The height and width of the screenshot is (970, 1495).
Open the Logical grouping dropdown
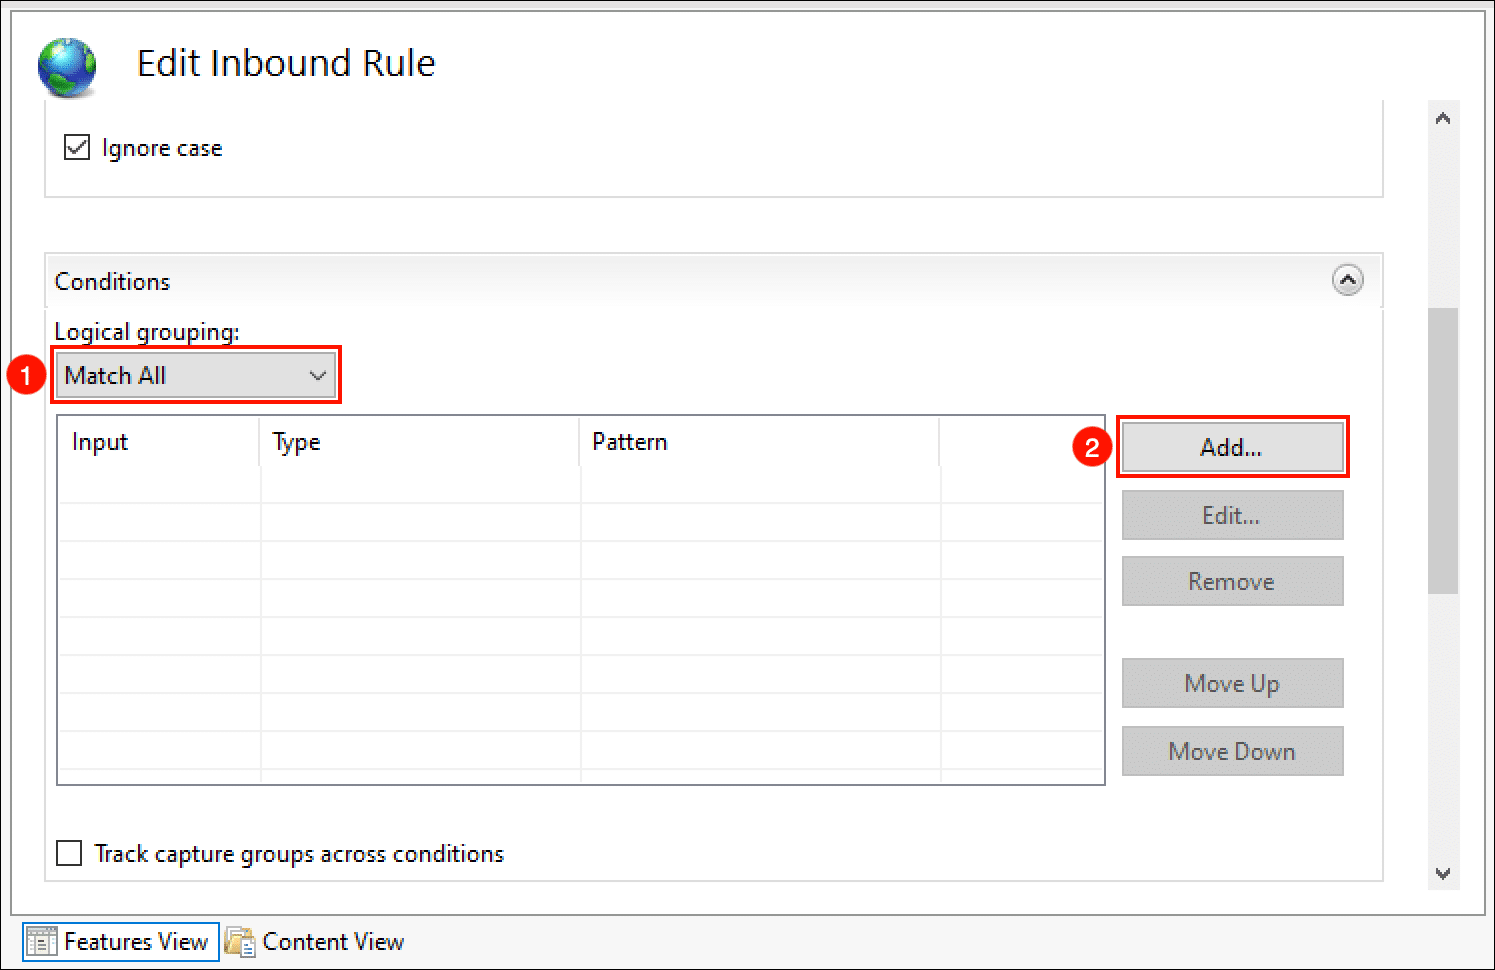196,376
